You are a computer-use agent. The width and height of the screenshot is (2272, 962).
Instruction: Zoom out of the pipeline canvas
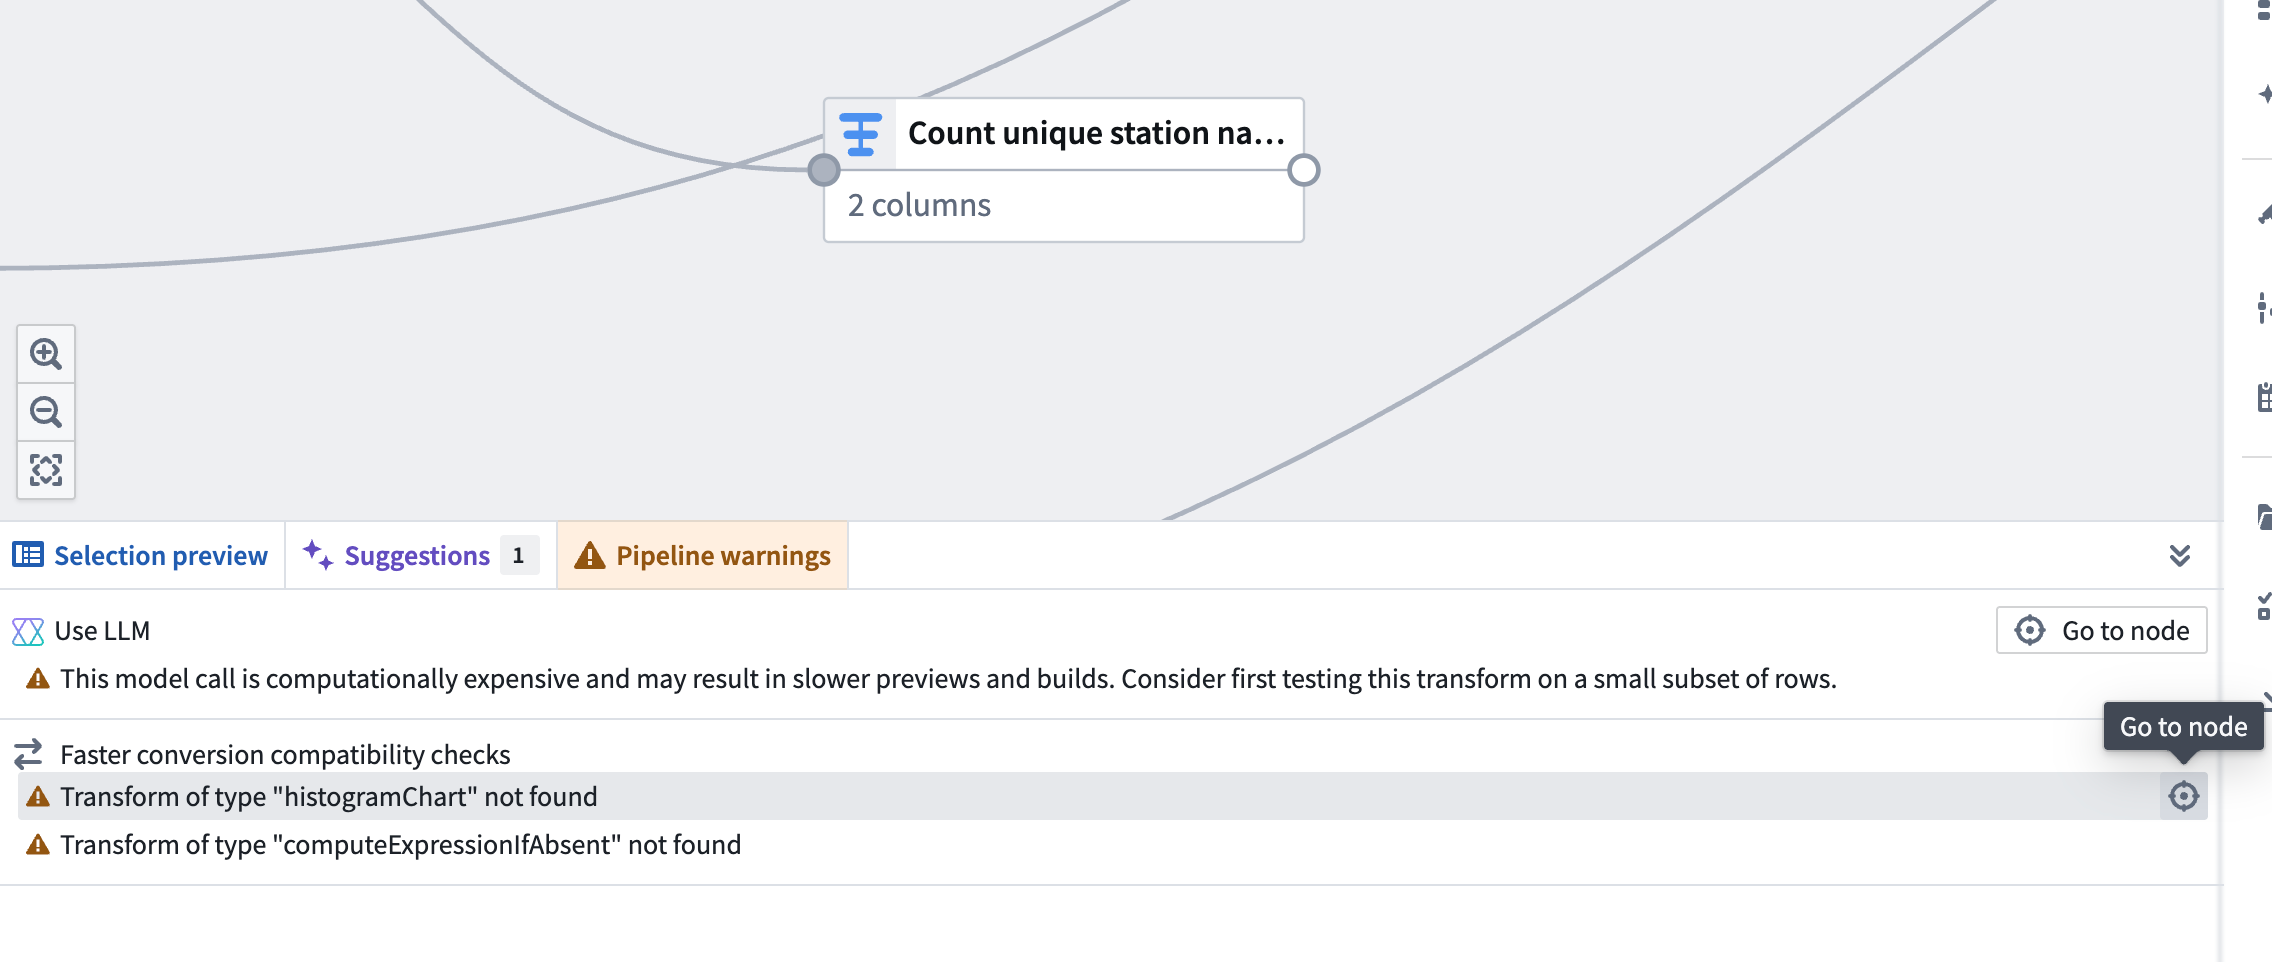tap(45, 411)
